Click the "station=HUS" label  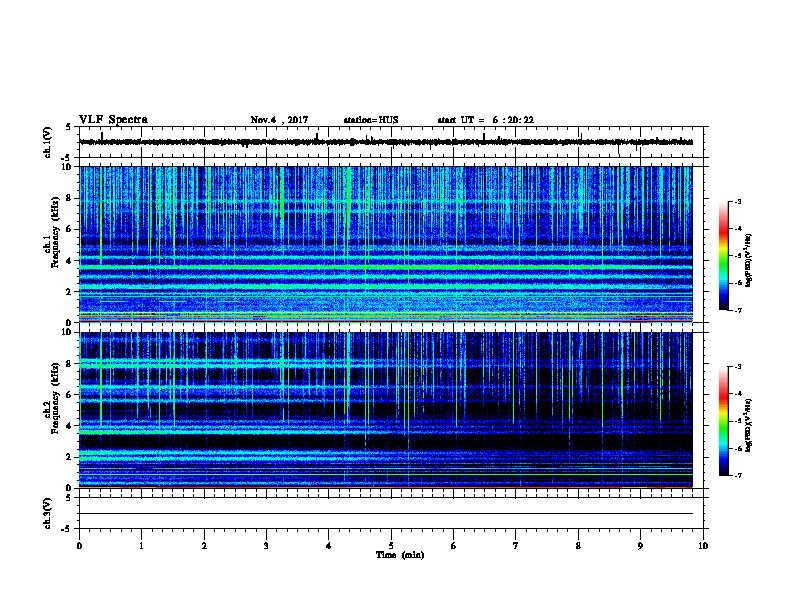pyautogui.click(x=371, y=120)
